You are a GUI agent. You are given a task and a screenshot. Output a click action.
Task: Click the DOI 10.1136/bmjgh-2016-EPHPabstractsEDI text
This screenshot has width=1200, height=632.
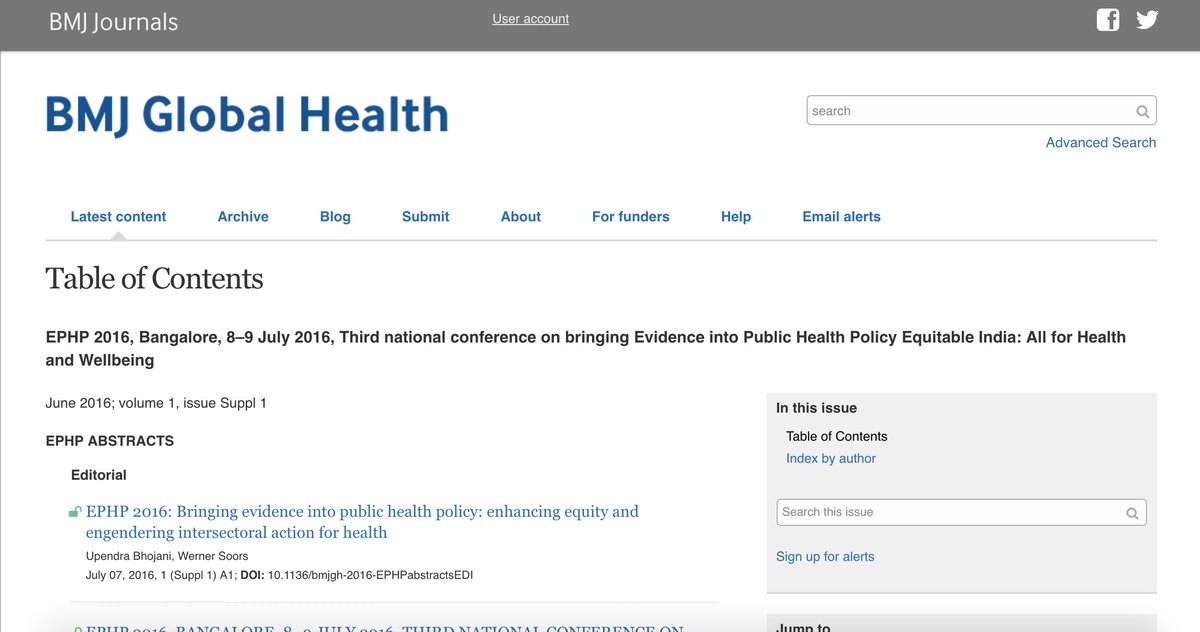click(x=370, y=575)
